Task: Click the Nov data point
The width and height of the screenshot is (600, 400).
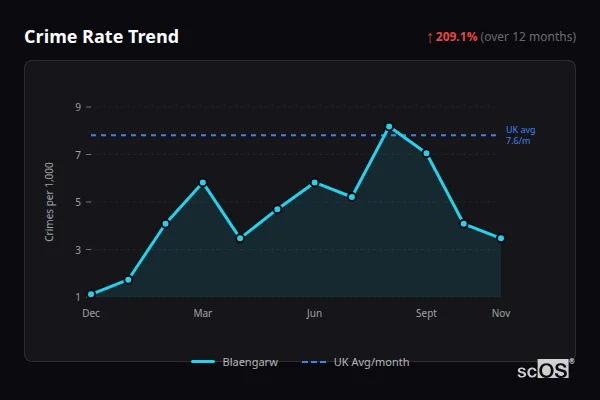Action: coord(501,238)
